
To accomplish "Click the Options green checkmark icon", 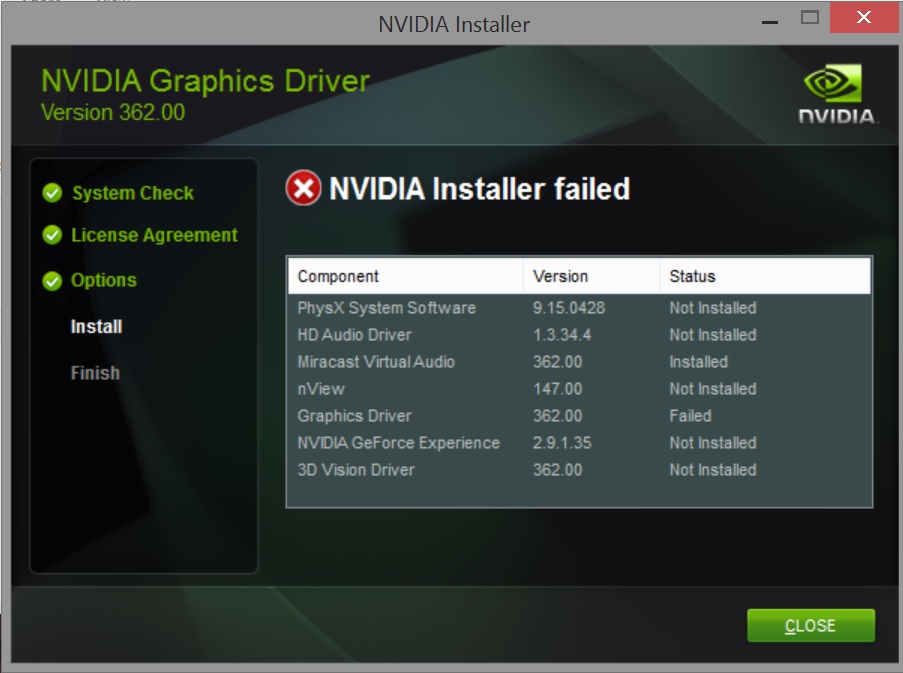I will (x=52, y=281).
